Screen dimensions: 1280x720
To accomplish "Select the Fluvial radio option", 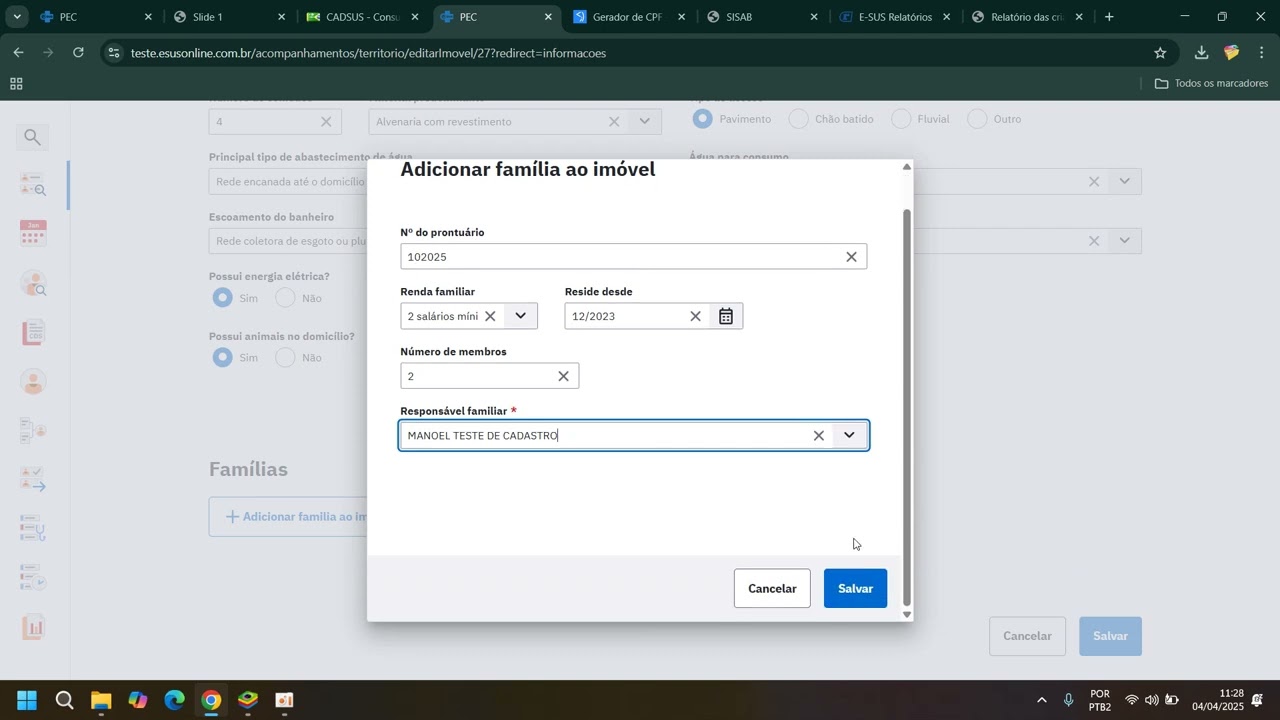I will [901, 119].
